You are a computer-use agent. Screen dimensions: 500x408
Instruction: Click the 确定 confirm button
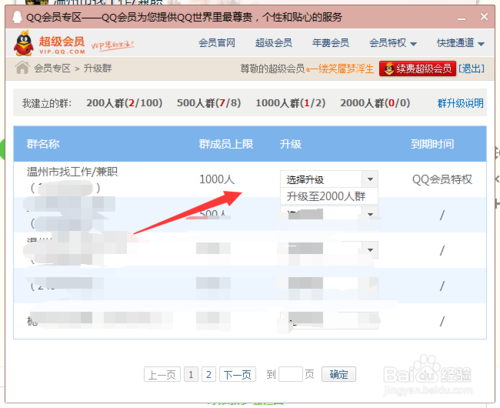pyautogui.click(x=339, y=374)
